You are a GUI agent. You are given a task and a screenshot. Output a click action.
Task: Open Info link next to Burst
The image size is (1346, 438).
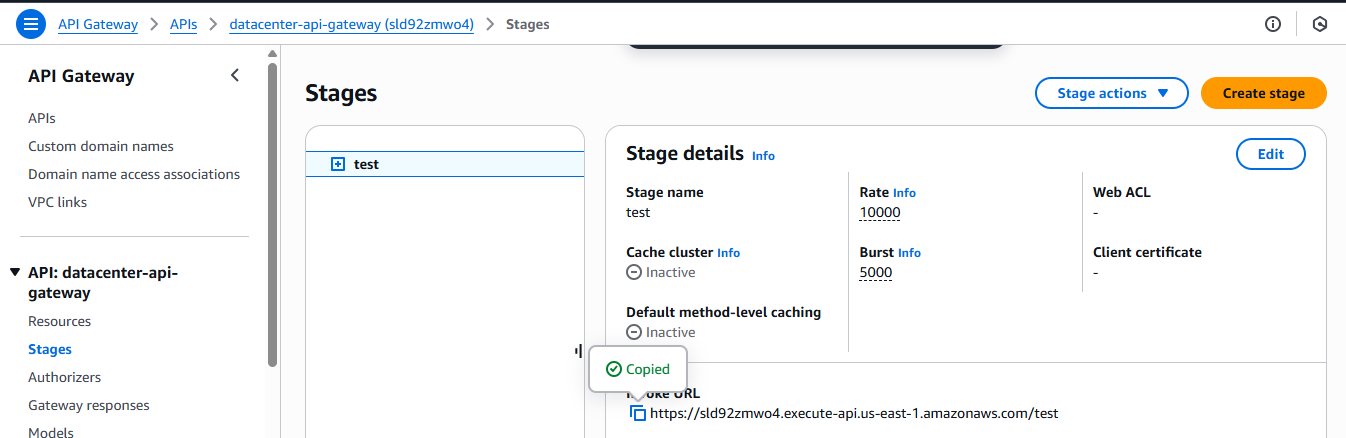coord(909,253)
